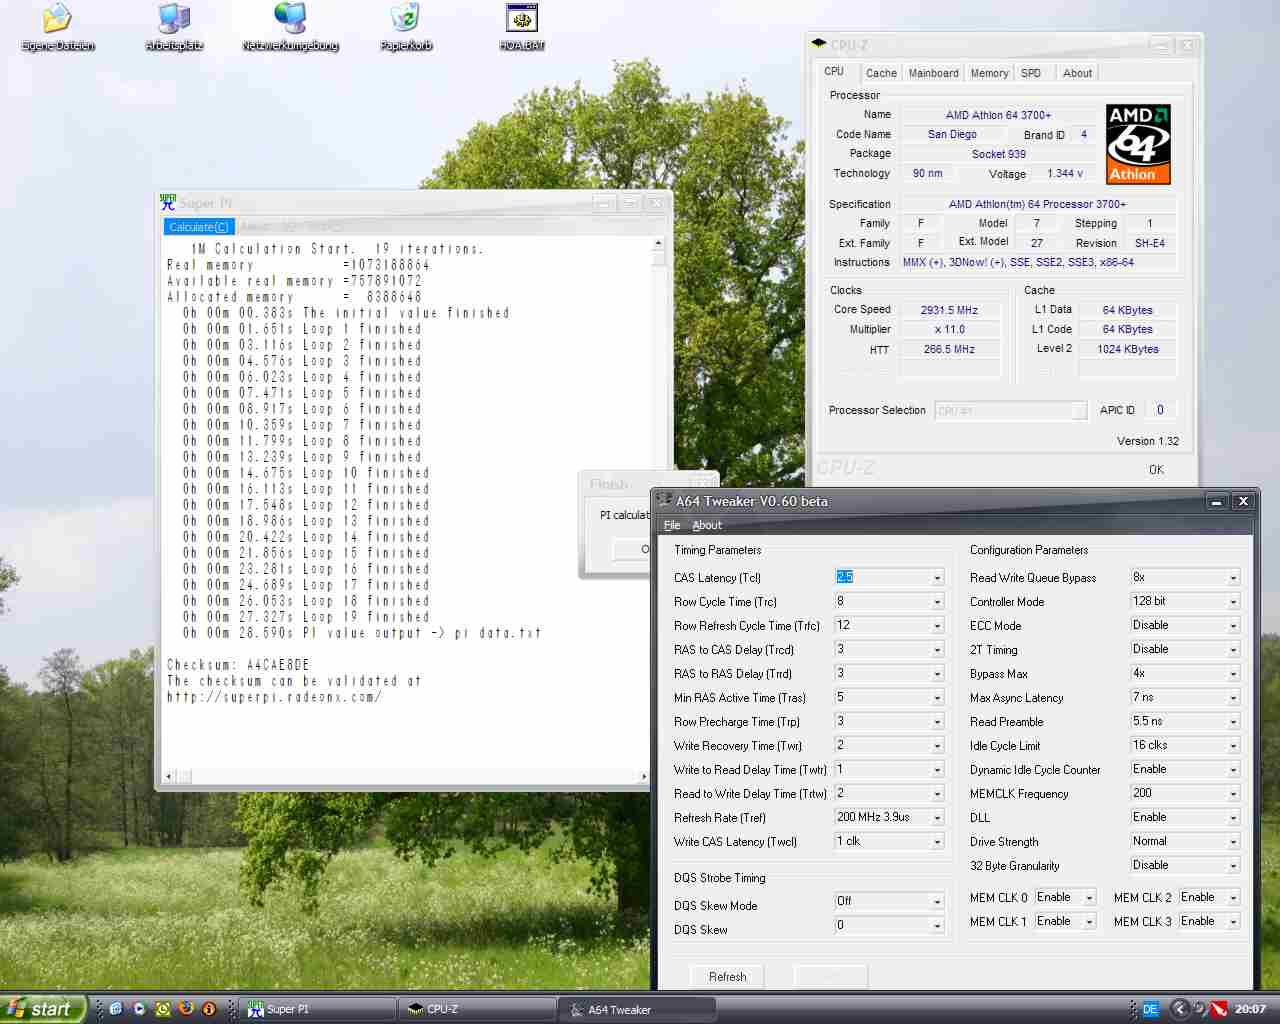Click OK in the CPU-Z window

(x=1156, y=469)
